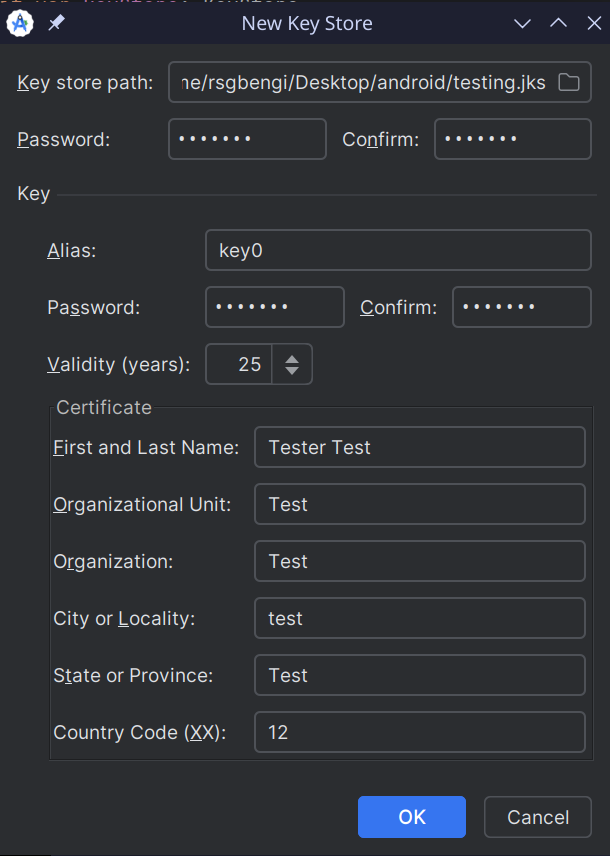Viewport: 610px width, 856px height.
Task: Click the title bar minimize chevron
Action: [x=522, y=24]
